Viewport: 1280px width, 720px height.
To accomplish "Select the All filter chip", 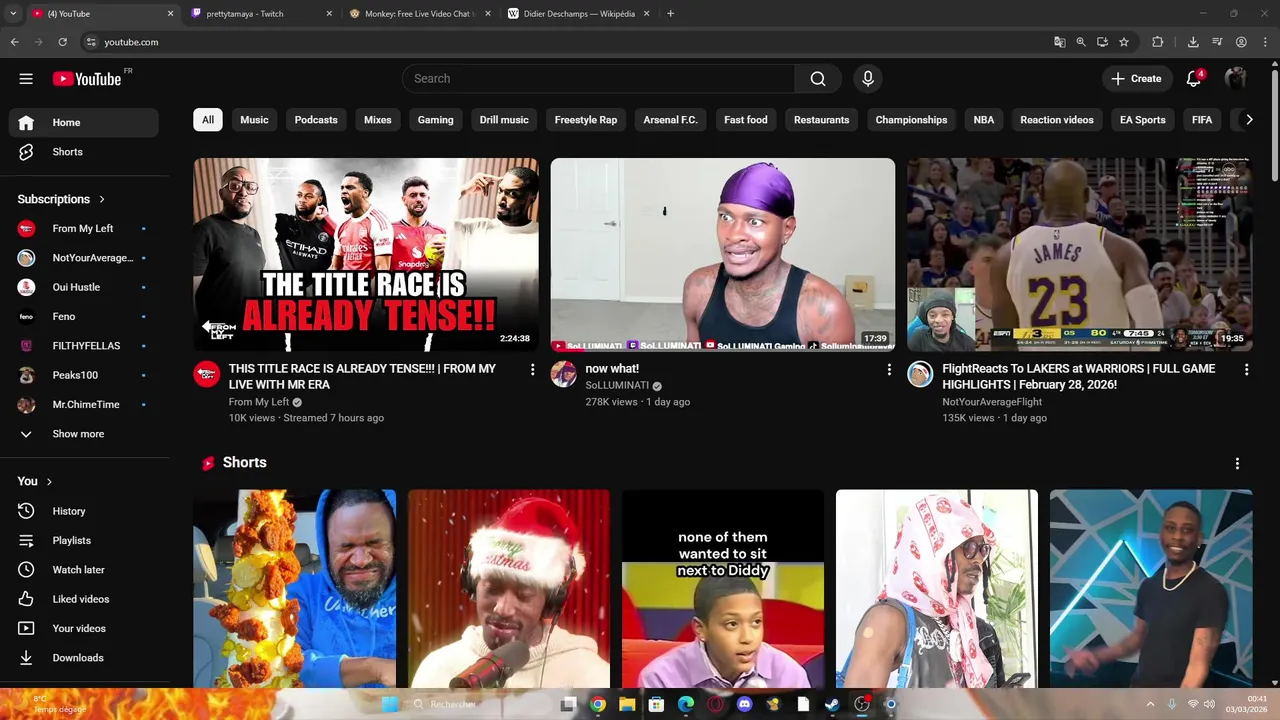I will (208, 120).
